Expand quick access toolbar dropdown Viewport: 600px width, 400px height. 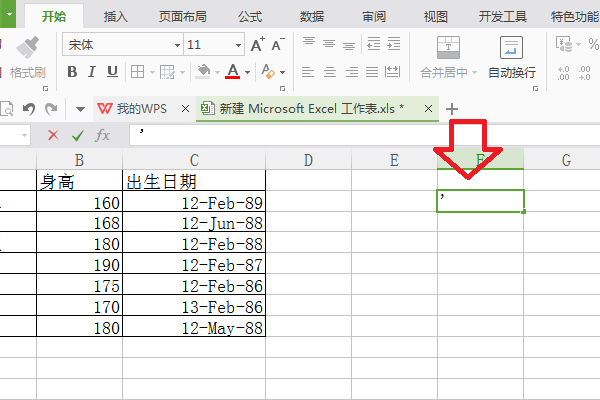coord(80,109)
